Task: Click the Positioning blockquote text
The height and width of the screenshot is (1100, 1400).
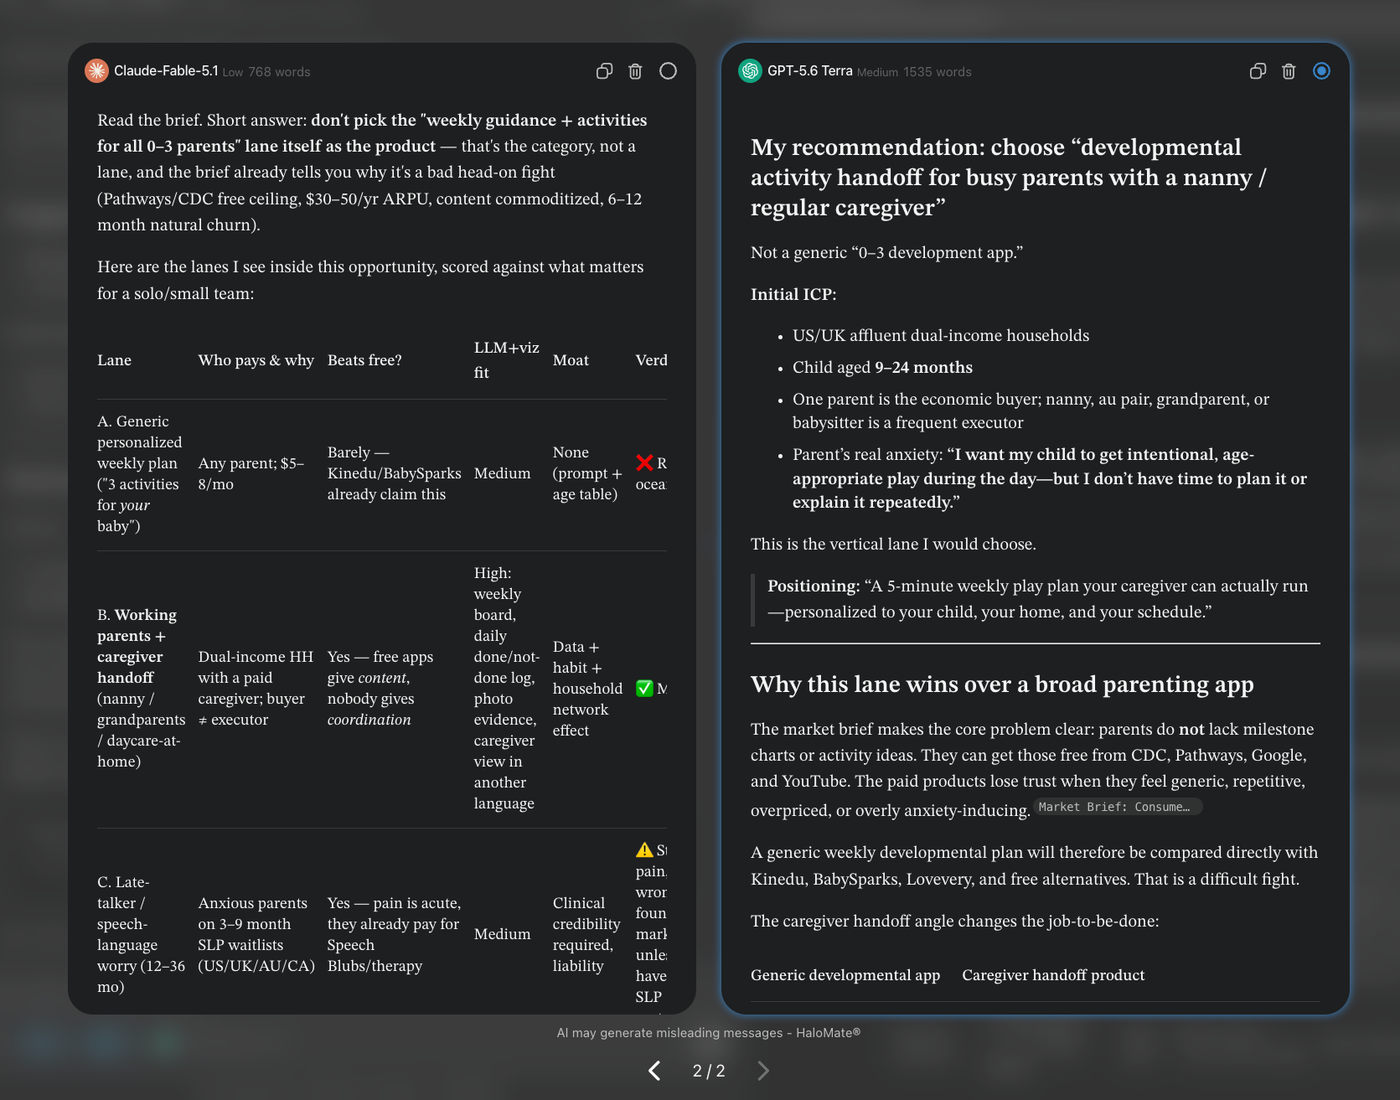Action: 1037,599
